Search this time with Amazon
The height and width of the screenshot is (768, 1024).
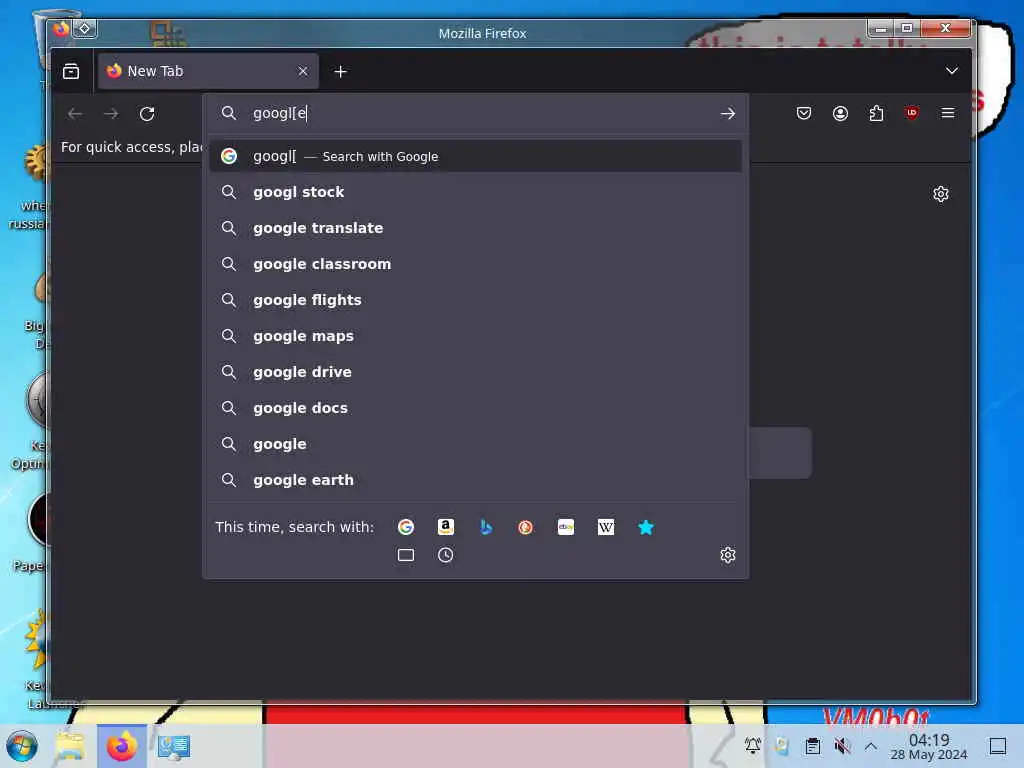[x=445, y=527]
